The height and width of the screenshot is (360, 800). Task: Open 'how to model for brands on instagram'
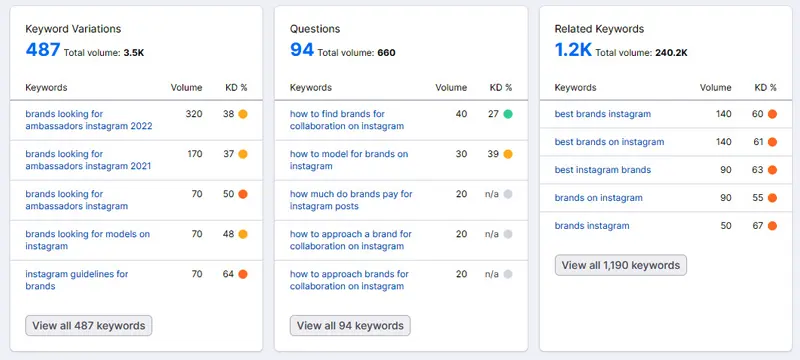pyautogui.click(x=349, y=160)
